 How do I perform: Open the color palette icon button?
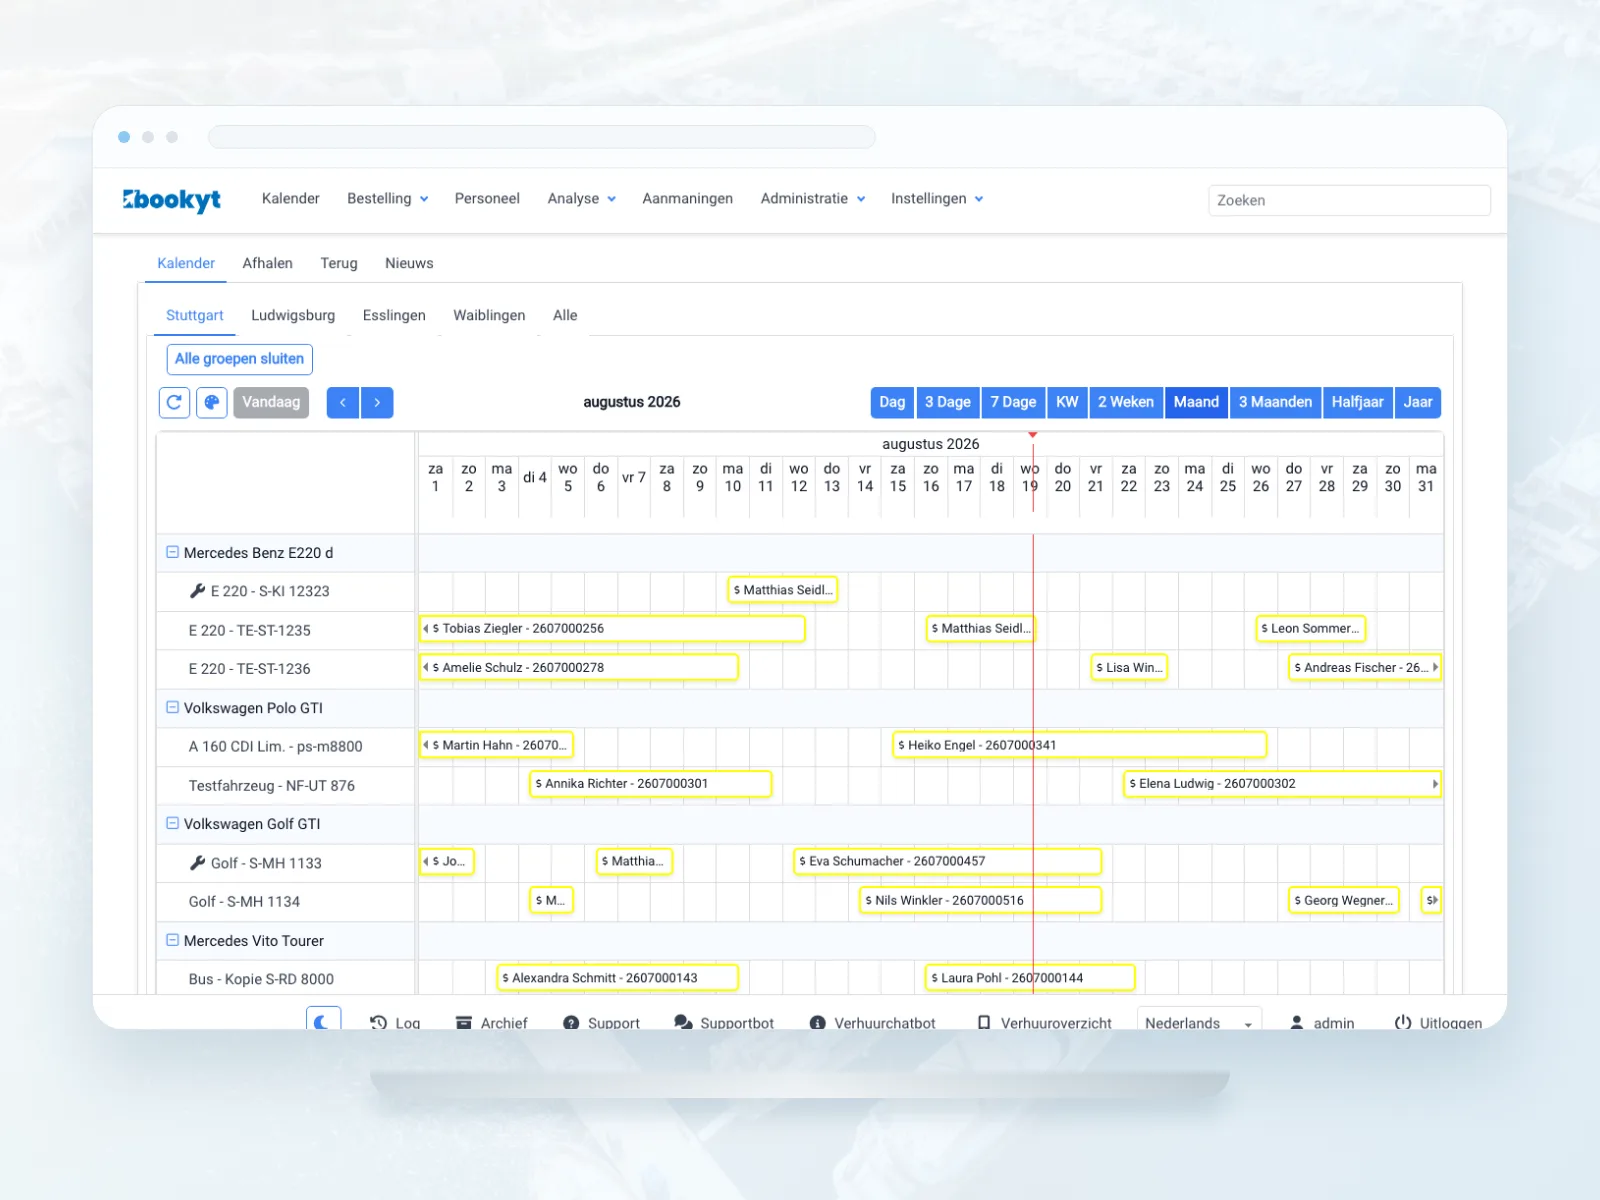211,402
